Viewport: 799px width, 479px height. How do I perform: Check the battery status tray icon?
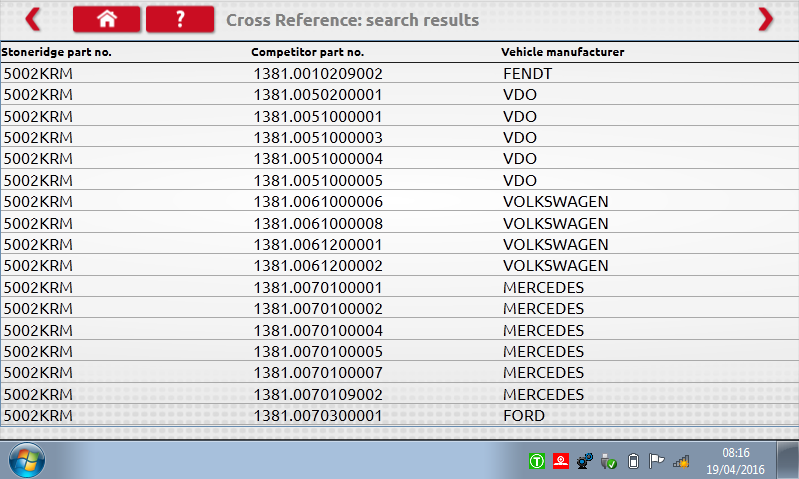coord(633,462)
